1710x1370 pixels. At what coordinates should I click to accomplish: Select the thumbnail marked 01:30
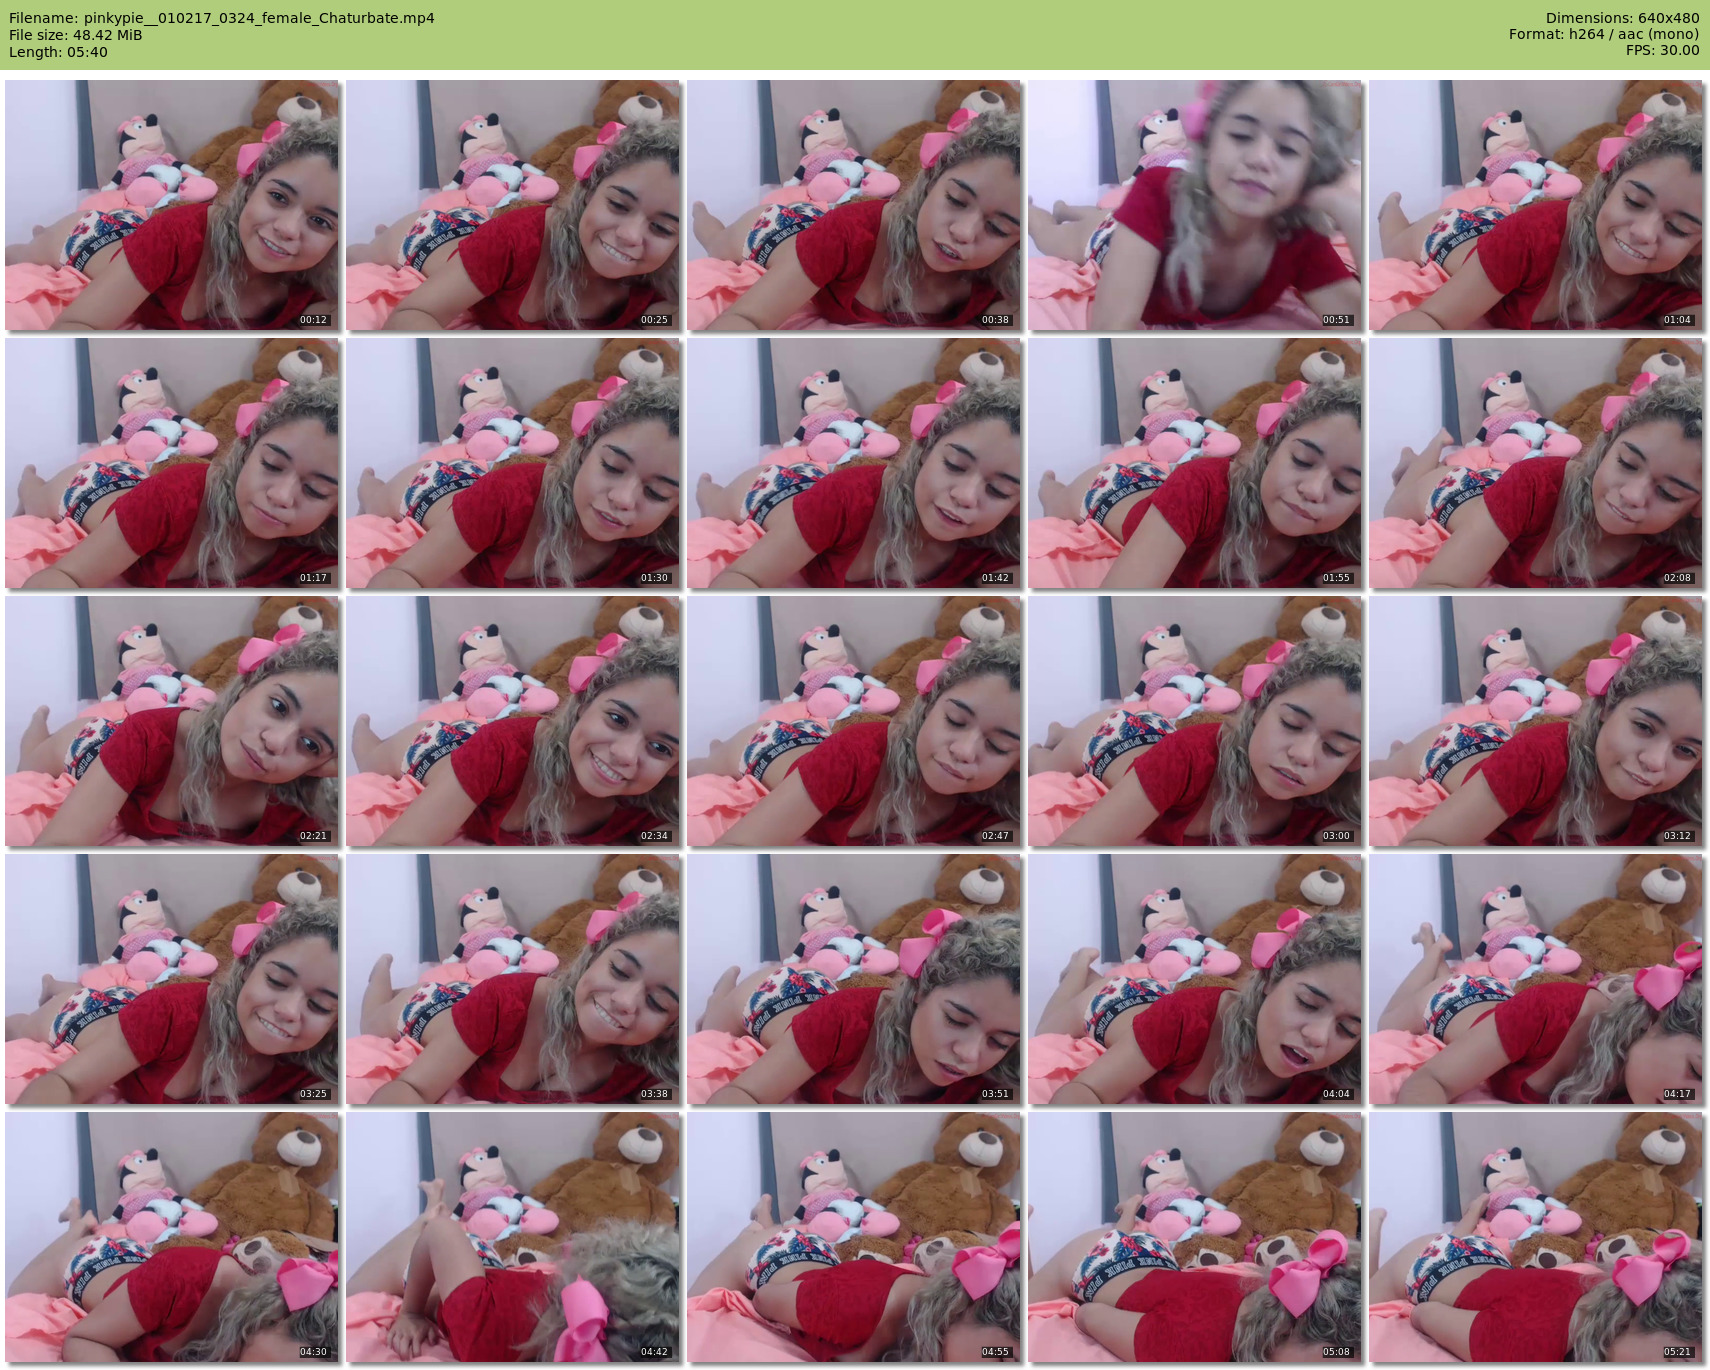(513, 463)
